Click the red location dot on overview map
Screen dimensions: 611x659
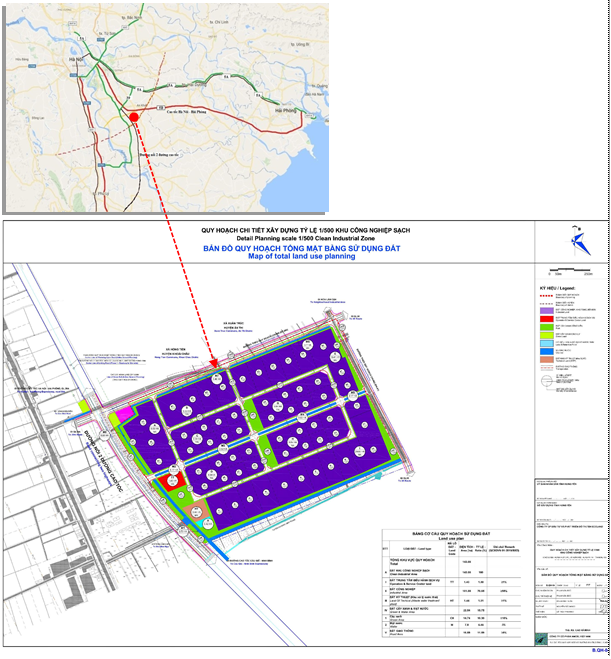(x=133, y=118)
